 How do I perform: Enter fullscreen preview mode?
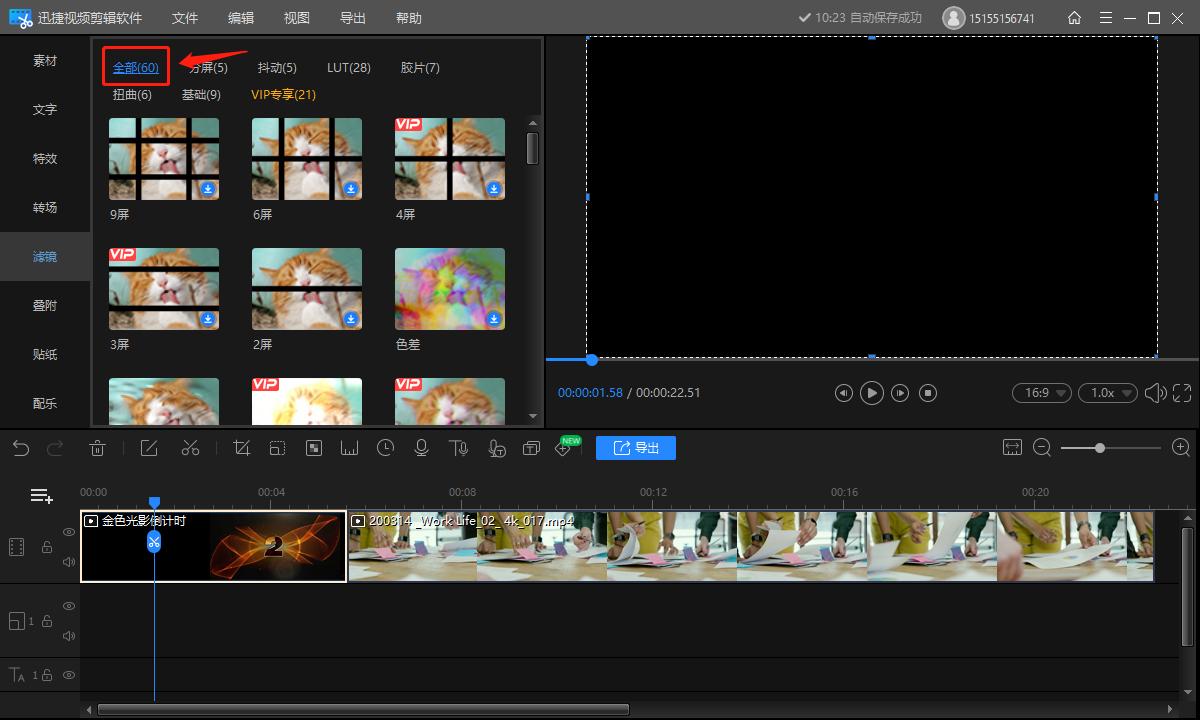click(x=1182, y=393)
